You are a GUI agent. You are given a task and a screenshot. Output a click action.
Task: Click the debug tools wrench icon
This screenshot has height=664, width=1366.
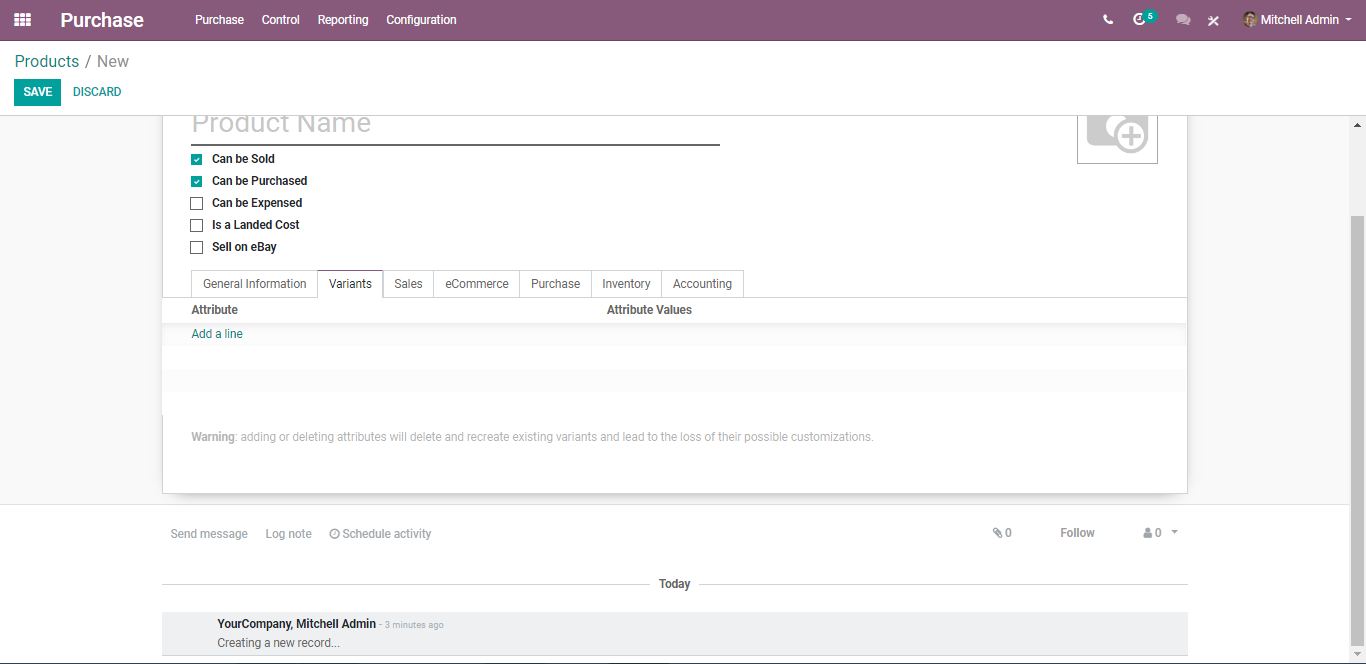tap(1213, 20)
